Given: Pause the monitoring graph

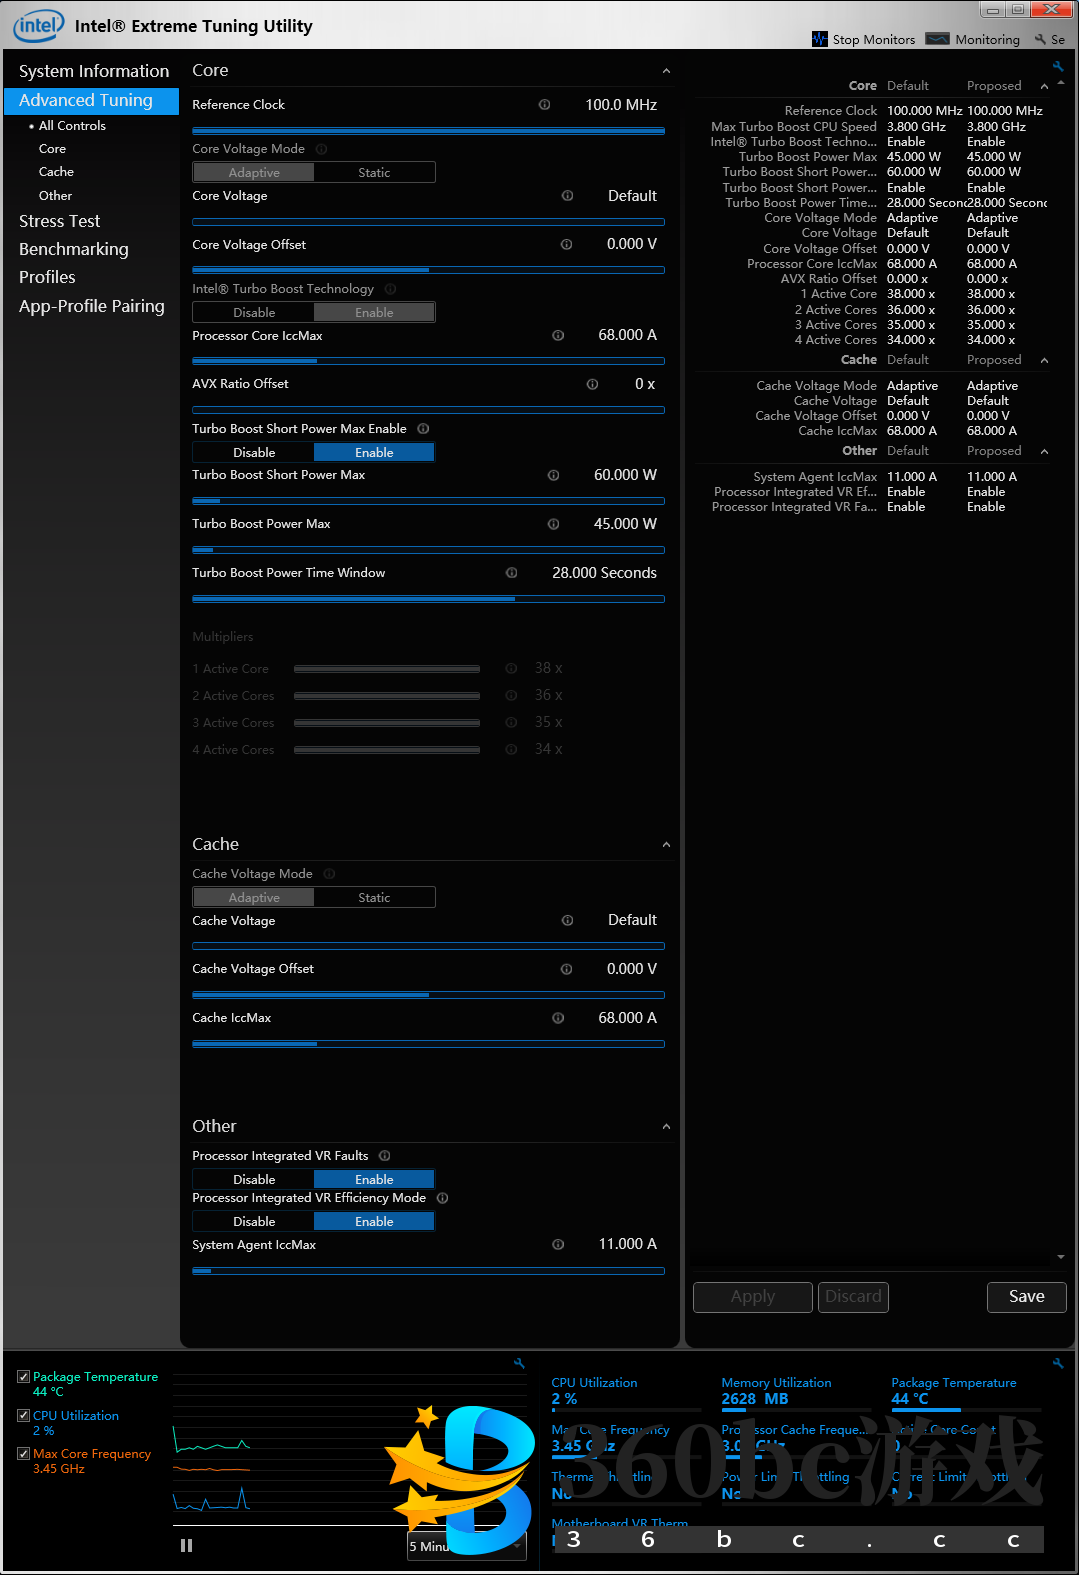Looking at the screenshot, I should 186,1545.
